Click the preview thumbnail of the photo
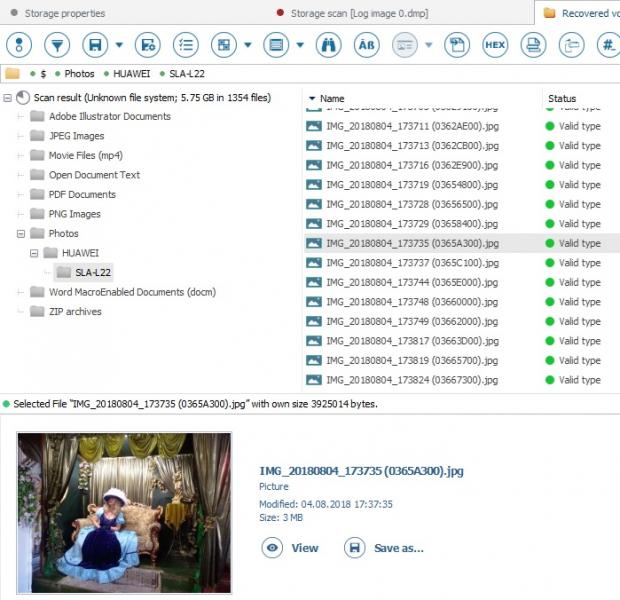 click(x=124, y=513)
